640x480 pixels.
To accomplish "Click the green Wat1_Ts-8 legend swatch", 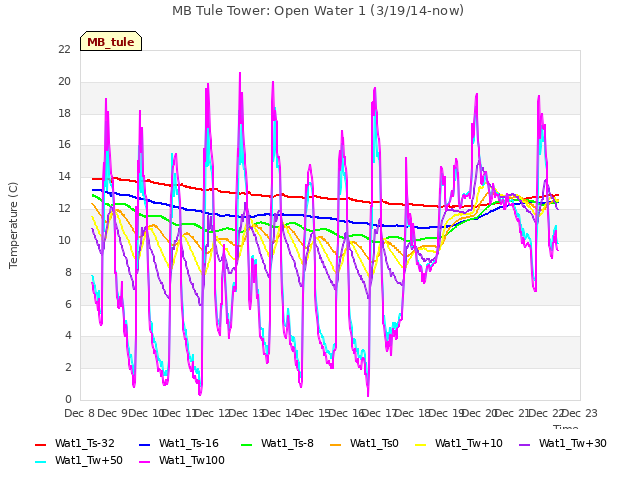I will click(247, 444).
